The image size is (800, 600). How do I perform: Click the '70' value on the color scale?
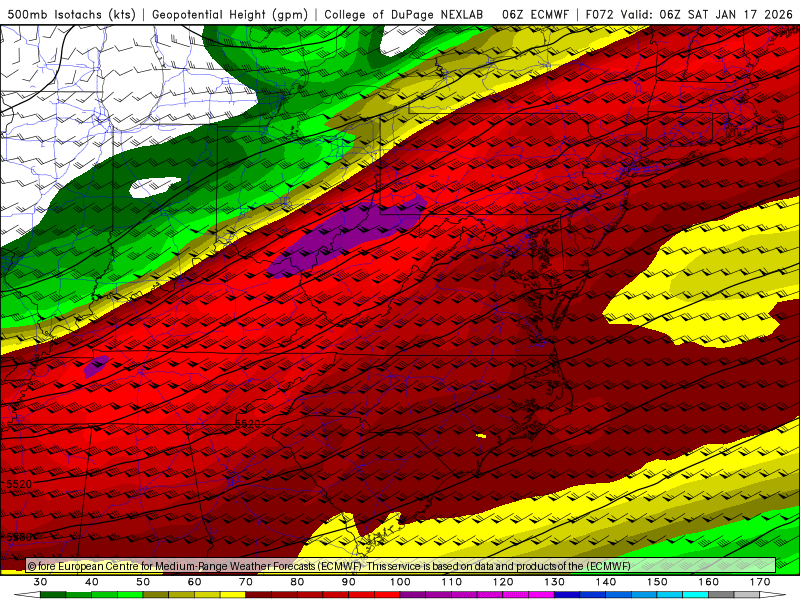coord(246,582)
